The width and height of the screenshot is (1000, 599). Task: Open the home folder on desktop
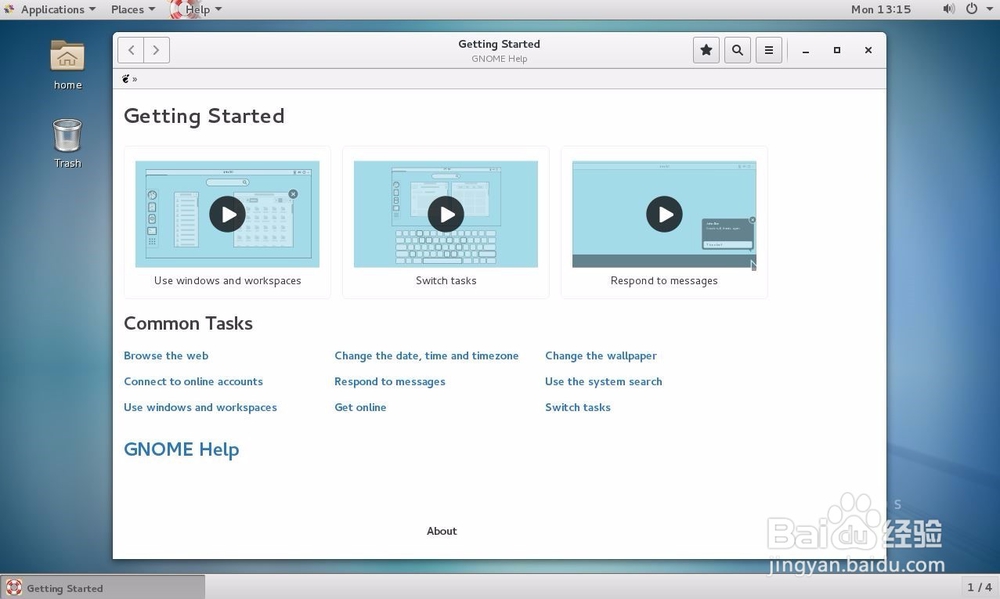coord(67,65)
